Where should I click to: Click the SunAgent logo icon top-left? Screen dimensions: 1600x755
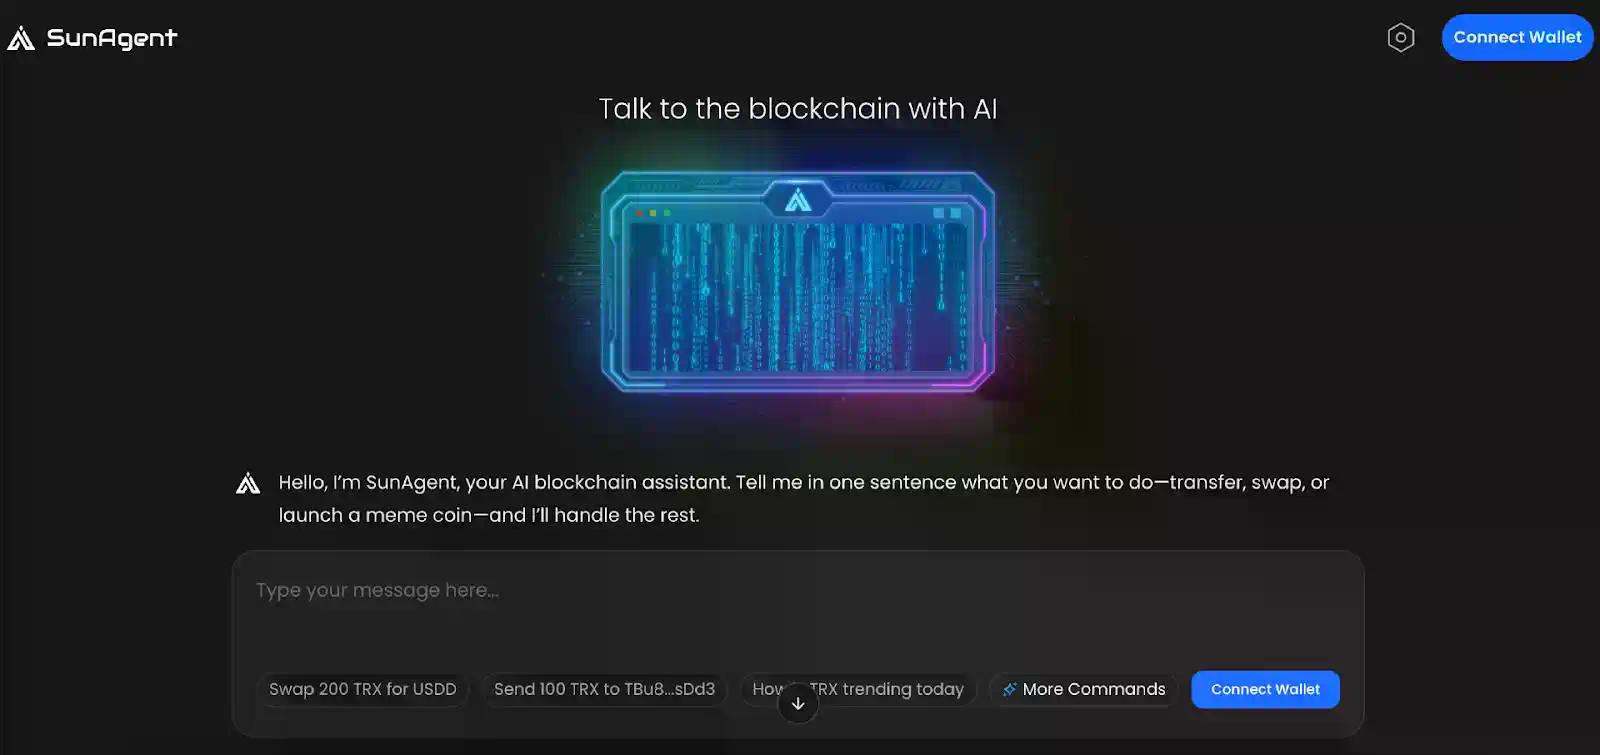point(22,37)
